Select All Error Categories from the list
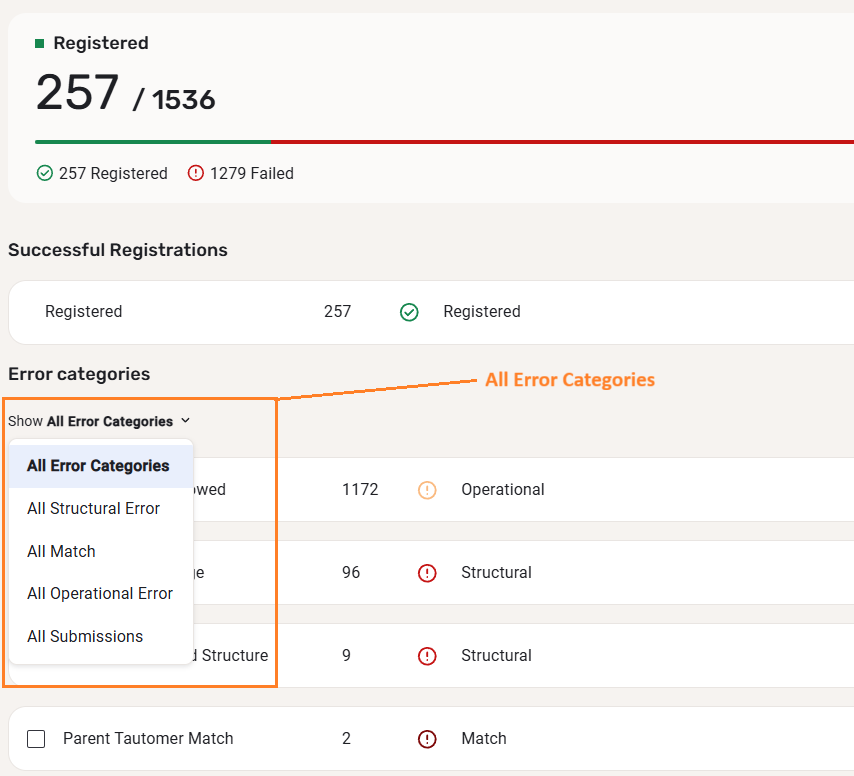 pyautogui.click(x=98, y=466)
